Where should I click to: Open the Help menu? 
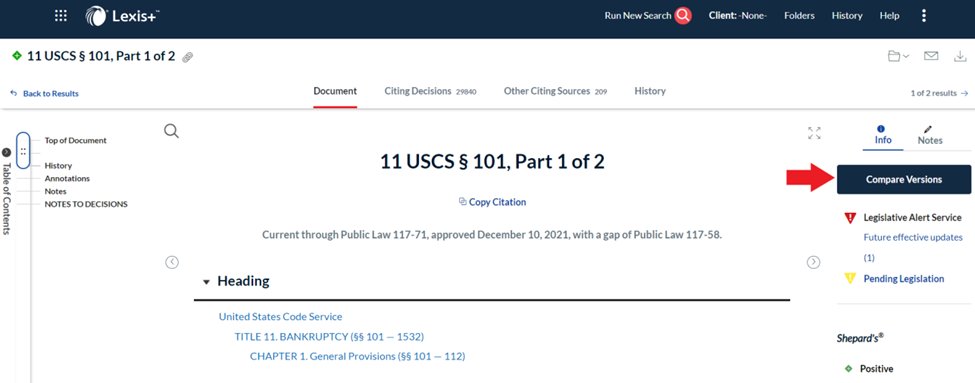[x=889, y=16]
